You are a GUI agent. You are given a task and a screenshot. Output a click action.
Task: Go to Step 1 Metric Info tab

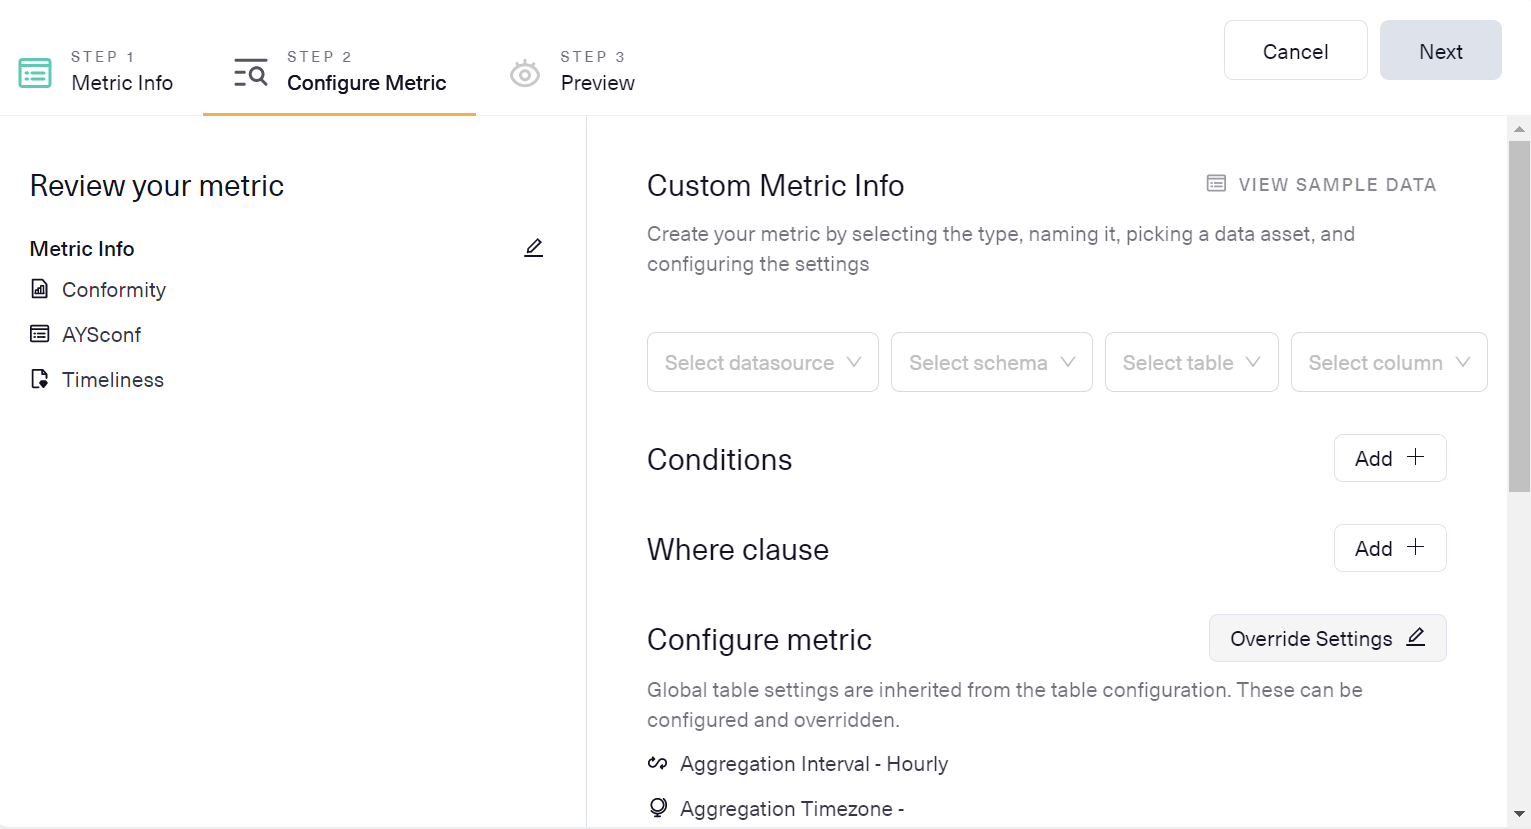click(121, 72)
